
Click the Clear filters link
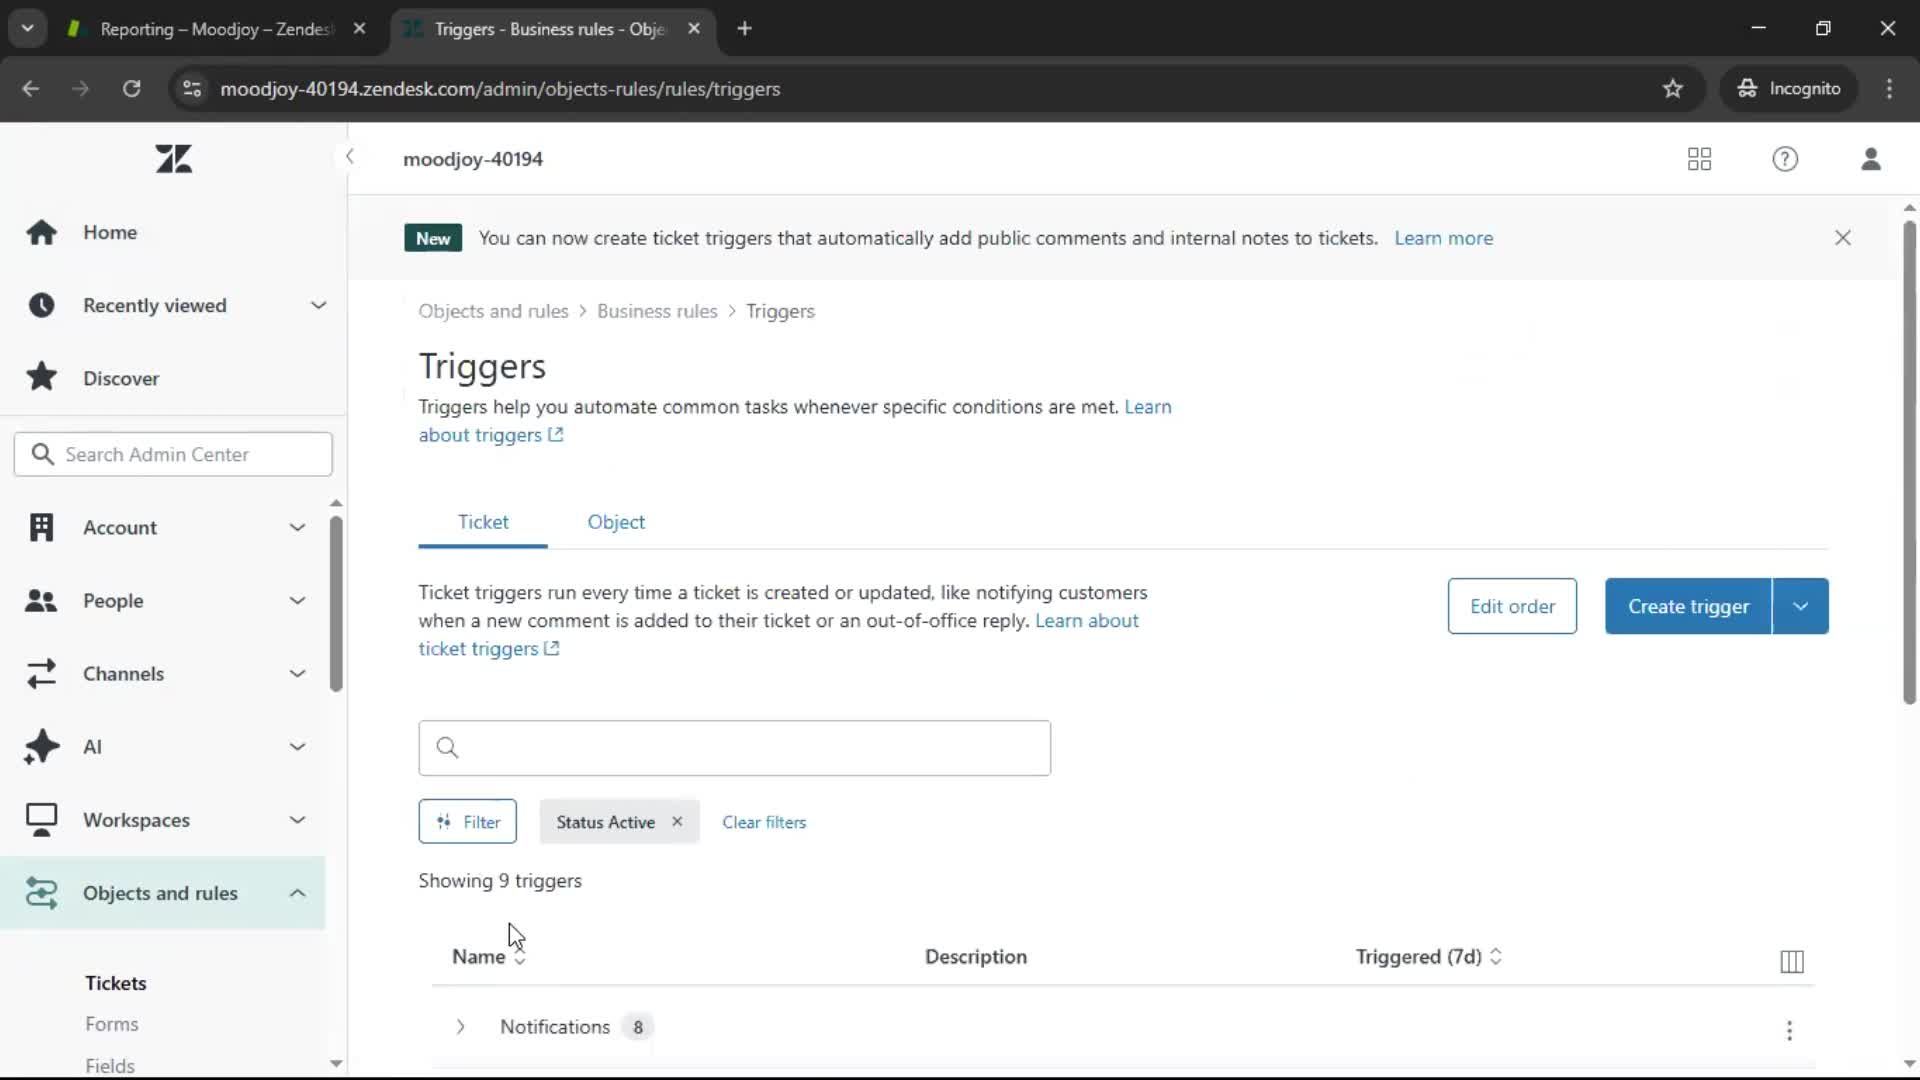tap(764, 822)
